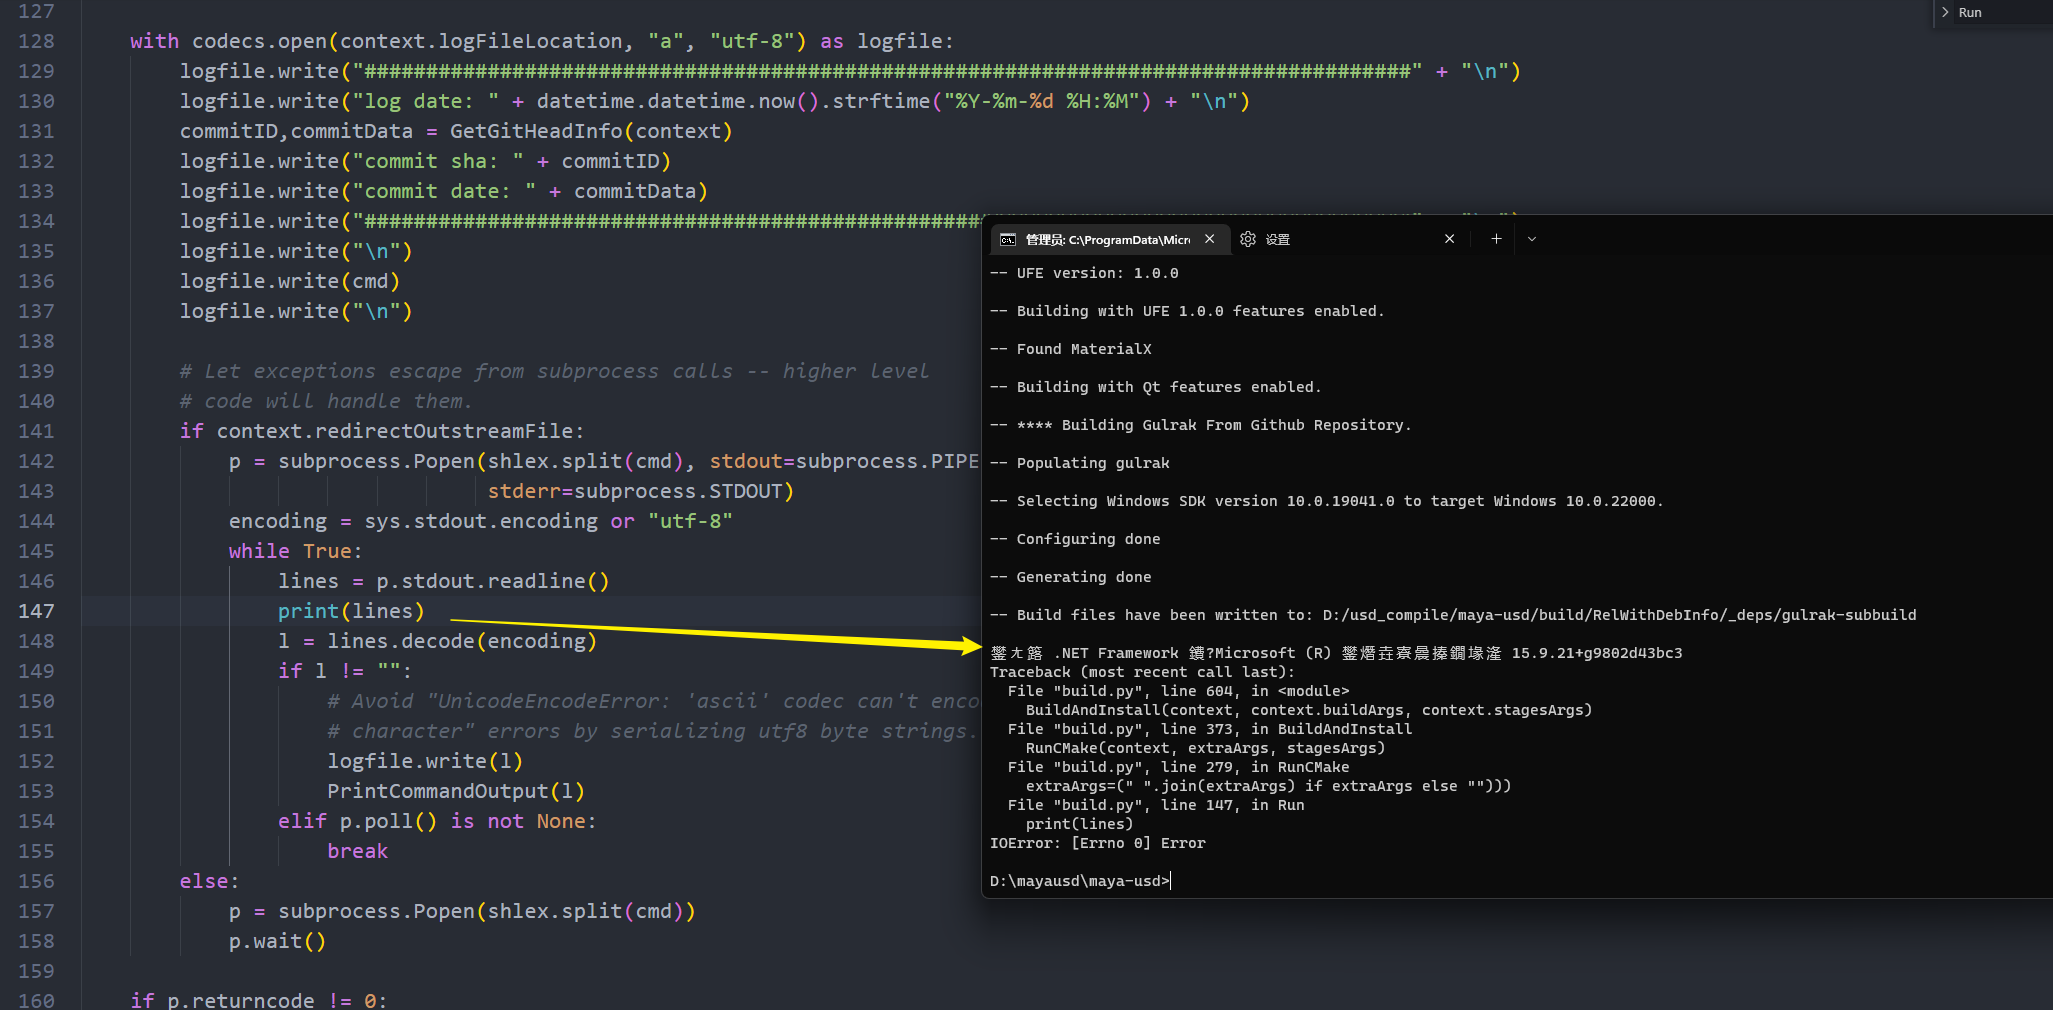This screenshot has width=2053, height=1010.
Task: Close the 设置 settings tab
Action: pos(1449,239)
